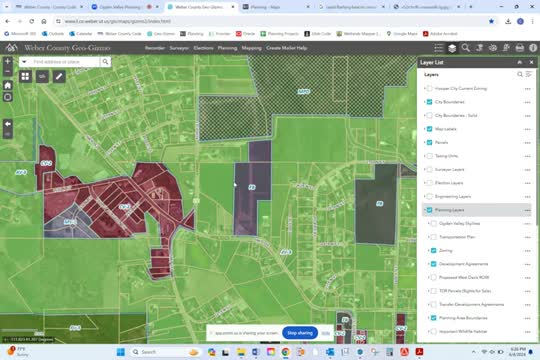Activate the my location button
Screen dimensions: 540x360
tap(8, 97)
